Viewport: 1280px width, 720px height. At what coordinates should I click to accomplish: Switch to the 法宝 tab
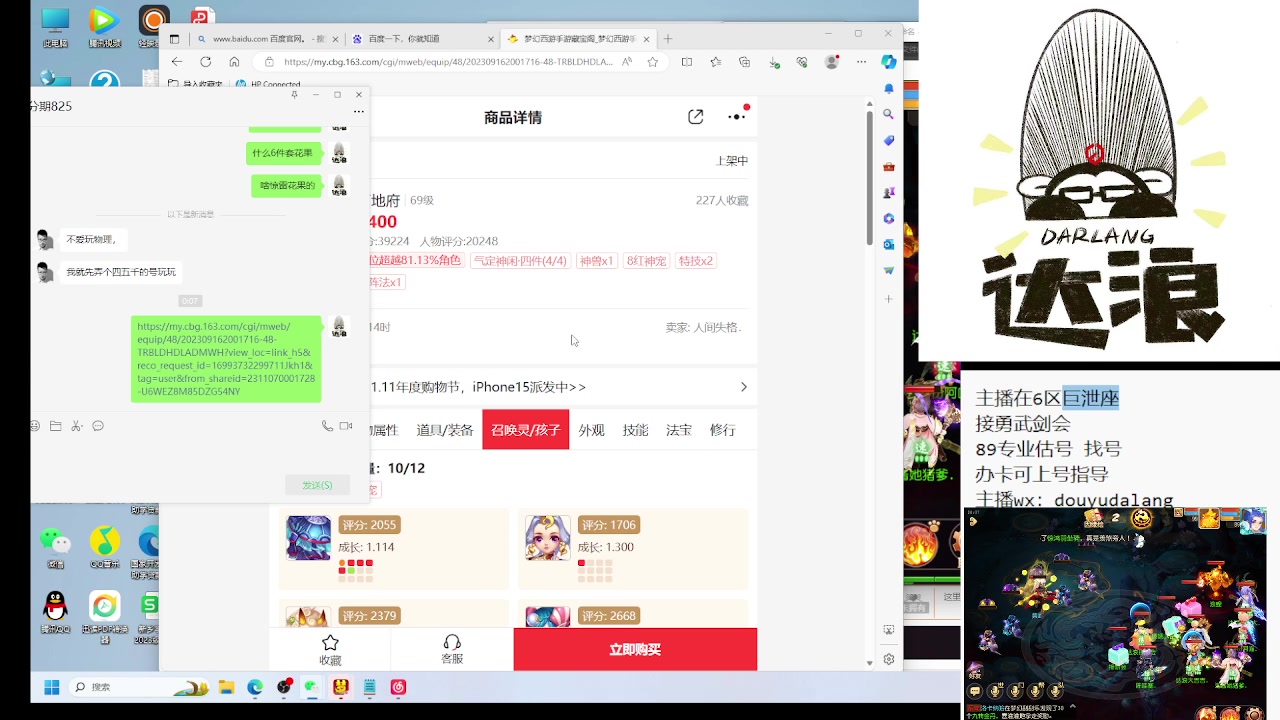point(679,430)
